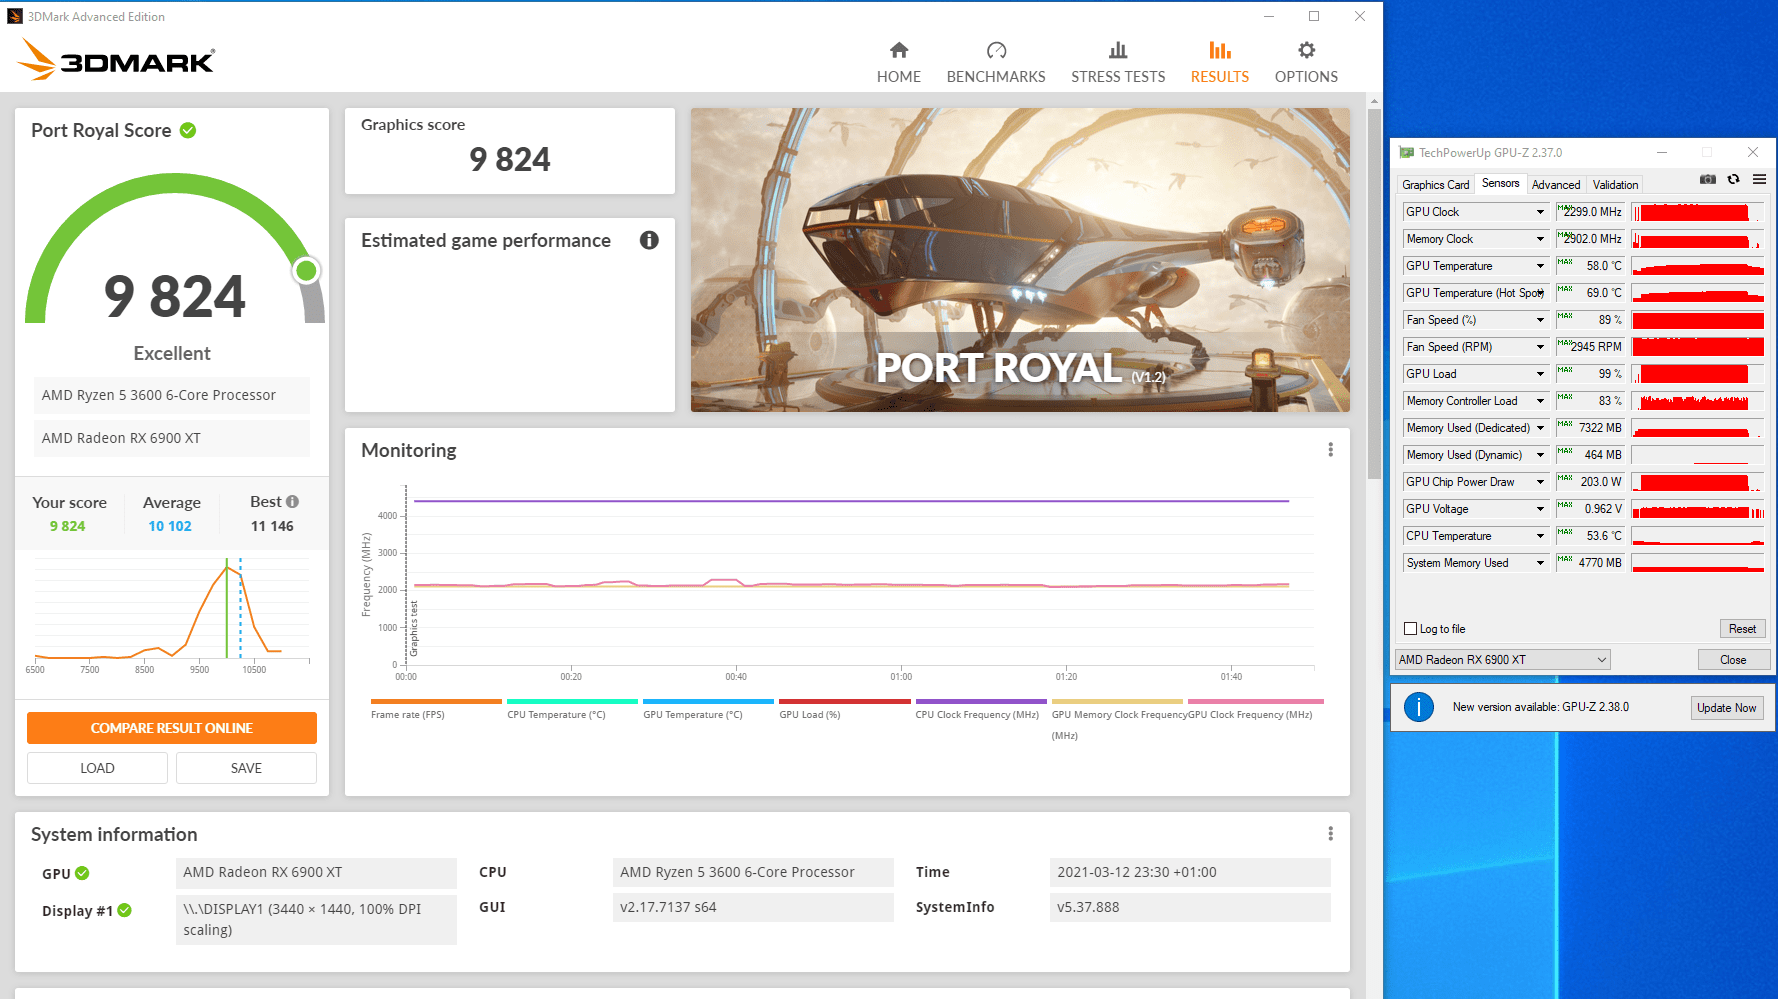Click the 3DMark logo
This screenshot has height=999, width=1778.
[x=116, y=60]
